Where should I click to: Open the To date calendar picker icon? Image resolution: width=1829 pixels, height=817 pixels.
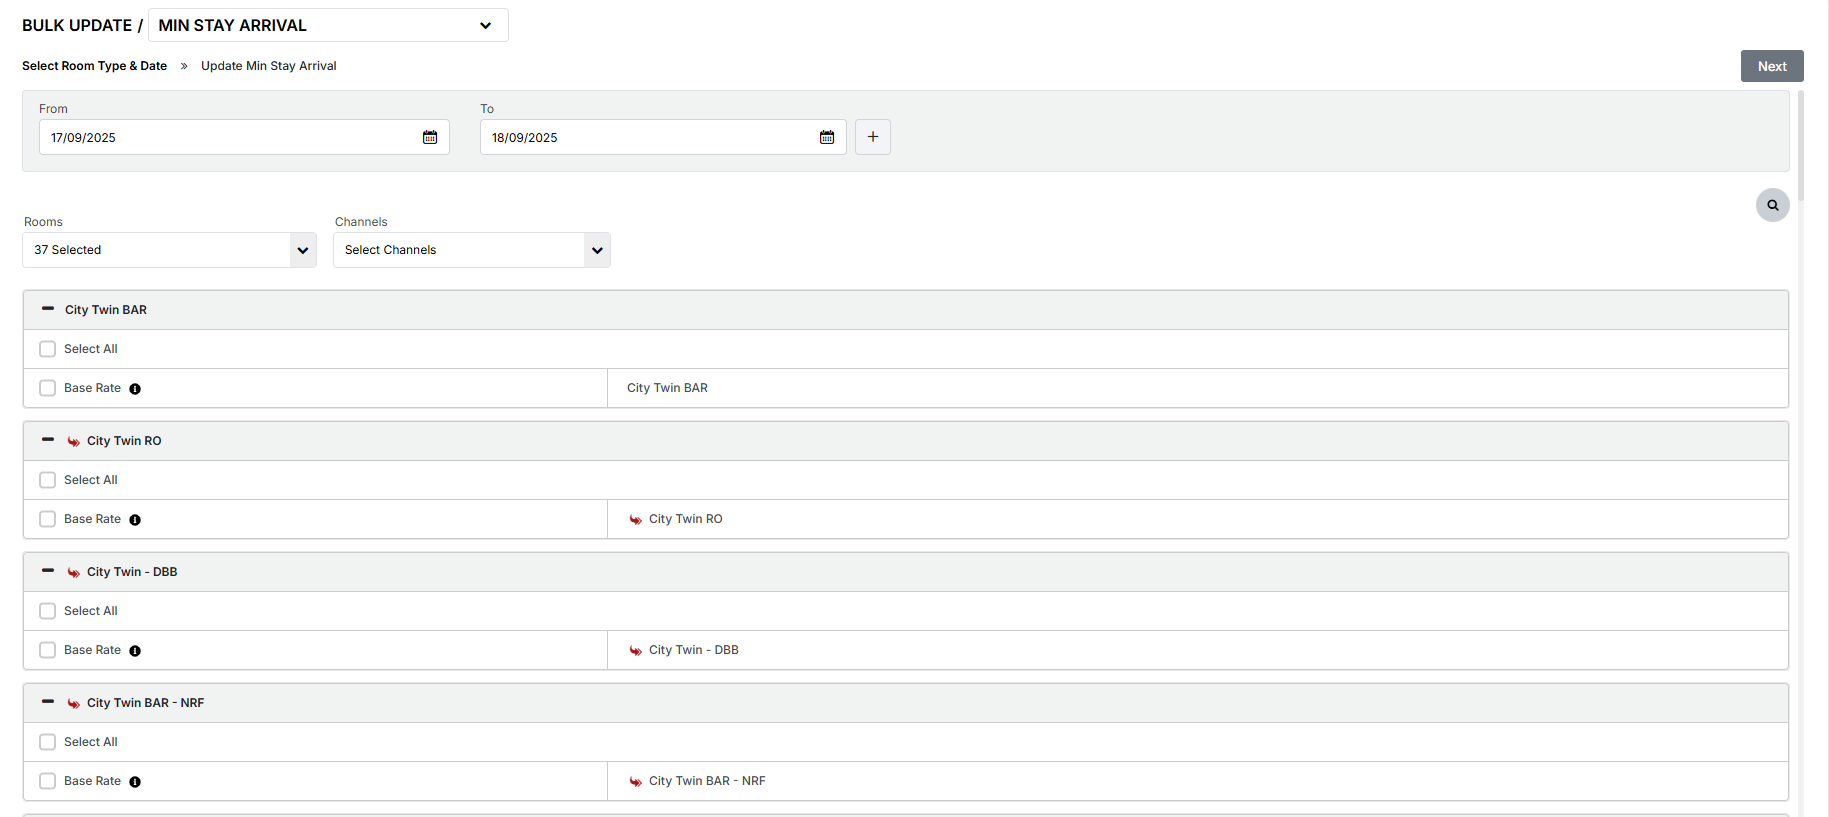(827, 137)
